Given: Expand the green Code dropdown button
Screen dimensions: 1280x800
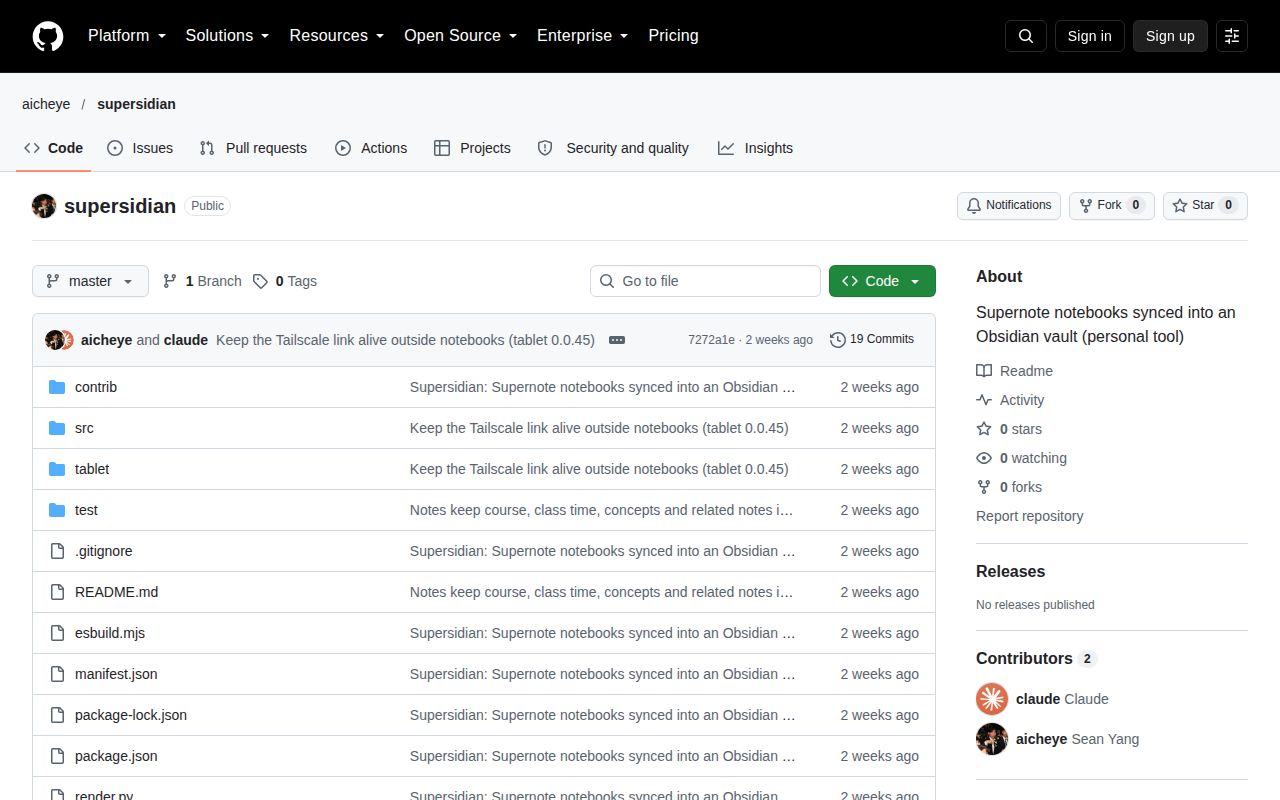Looking at the screenshot, I should click(882, 281).
